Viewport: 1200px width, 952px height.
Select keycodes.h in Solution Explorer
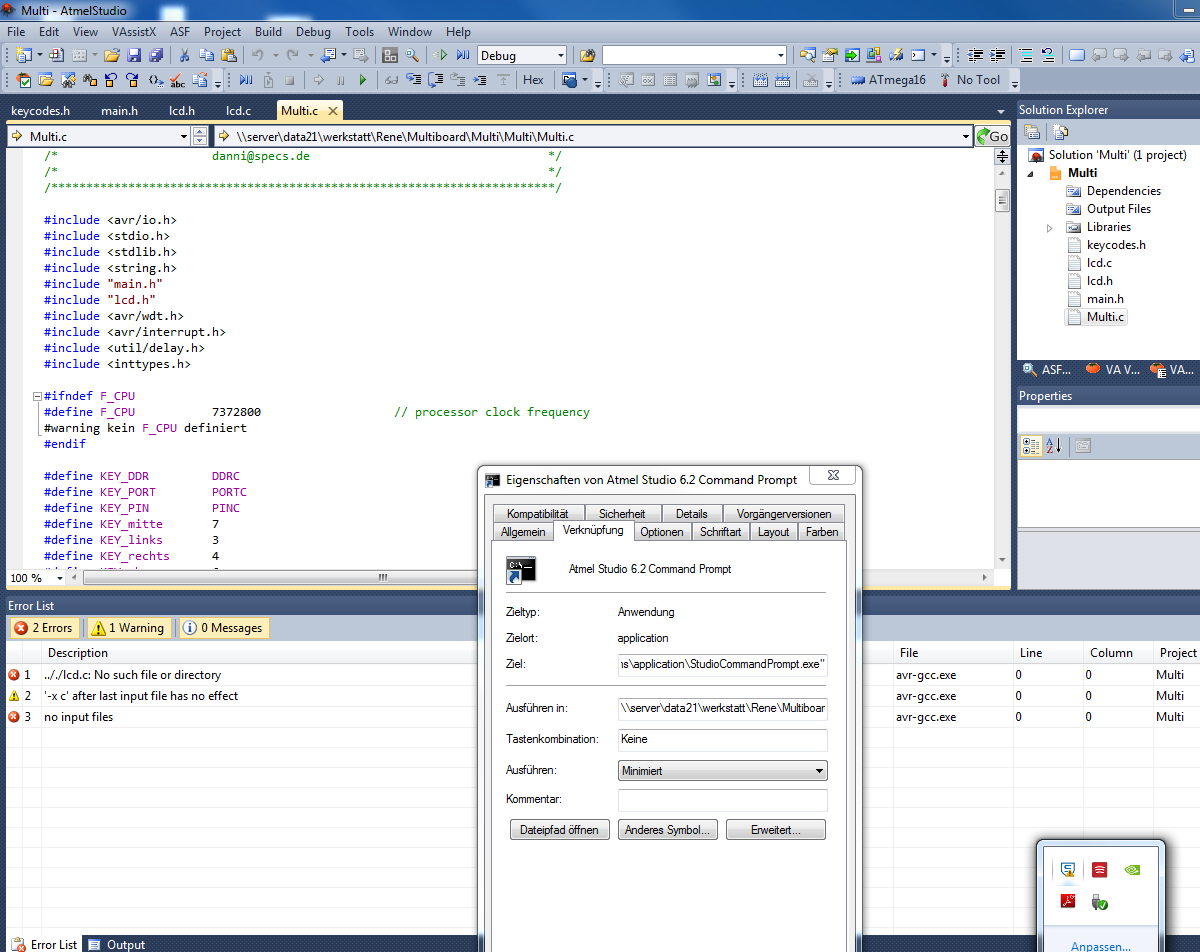[x=1116, y=245]
